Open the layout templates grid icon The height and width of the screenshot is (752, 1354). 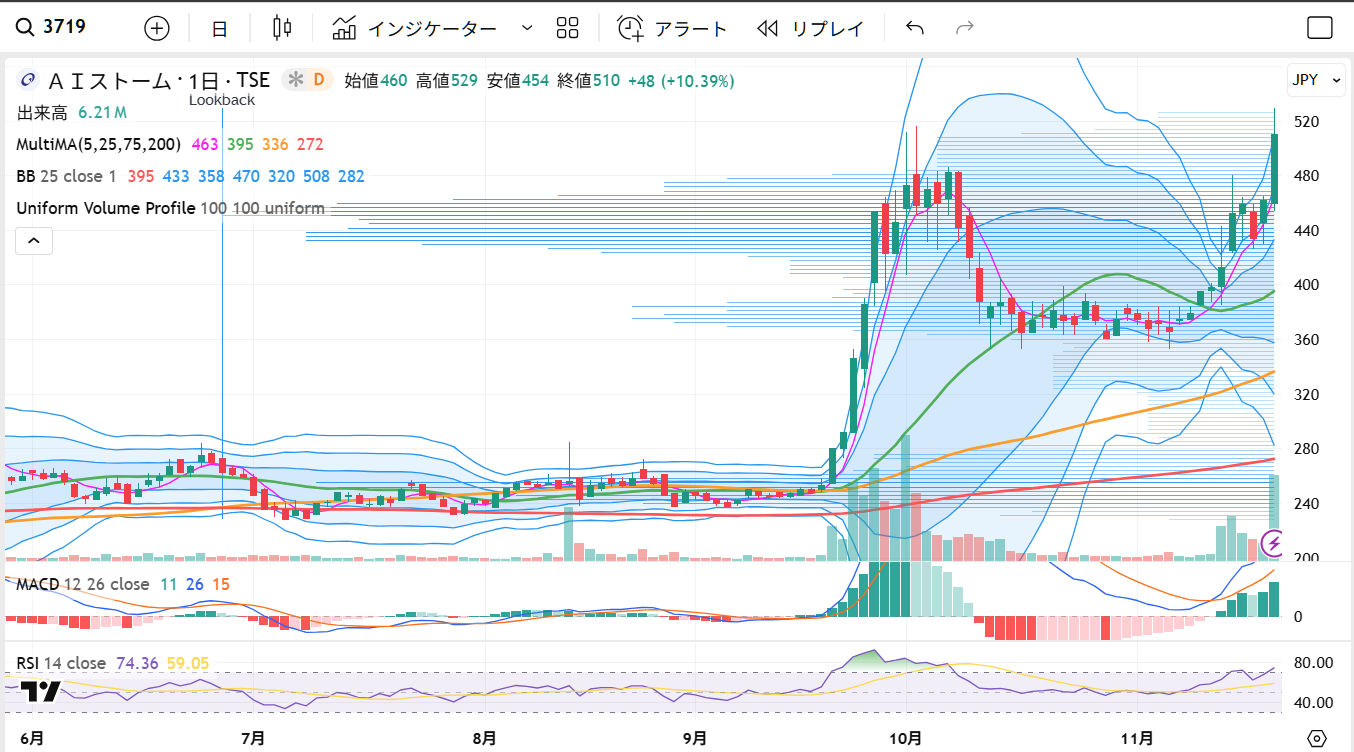click(x=568, y=28)
